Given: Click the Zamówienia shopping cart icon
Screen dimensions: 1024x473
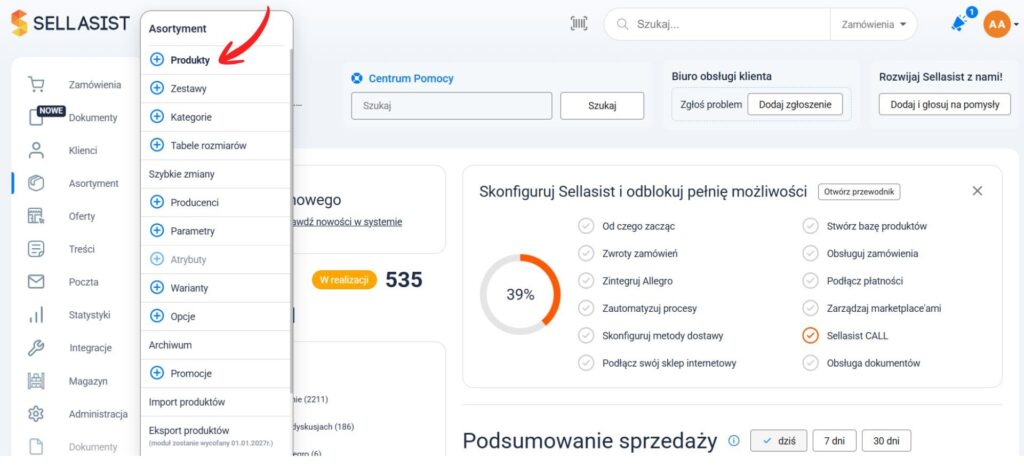Looking at the screenshot, I should pyautogui.click(x=36, y=84).
